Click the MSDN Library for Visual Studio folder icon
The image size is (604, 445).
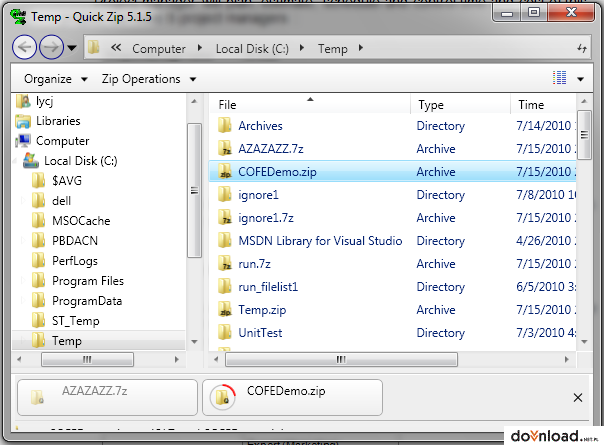[225, 241]
